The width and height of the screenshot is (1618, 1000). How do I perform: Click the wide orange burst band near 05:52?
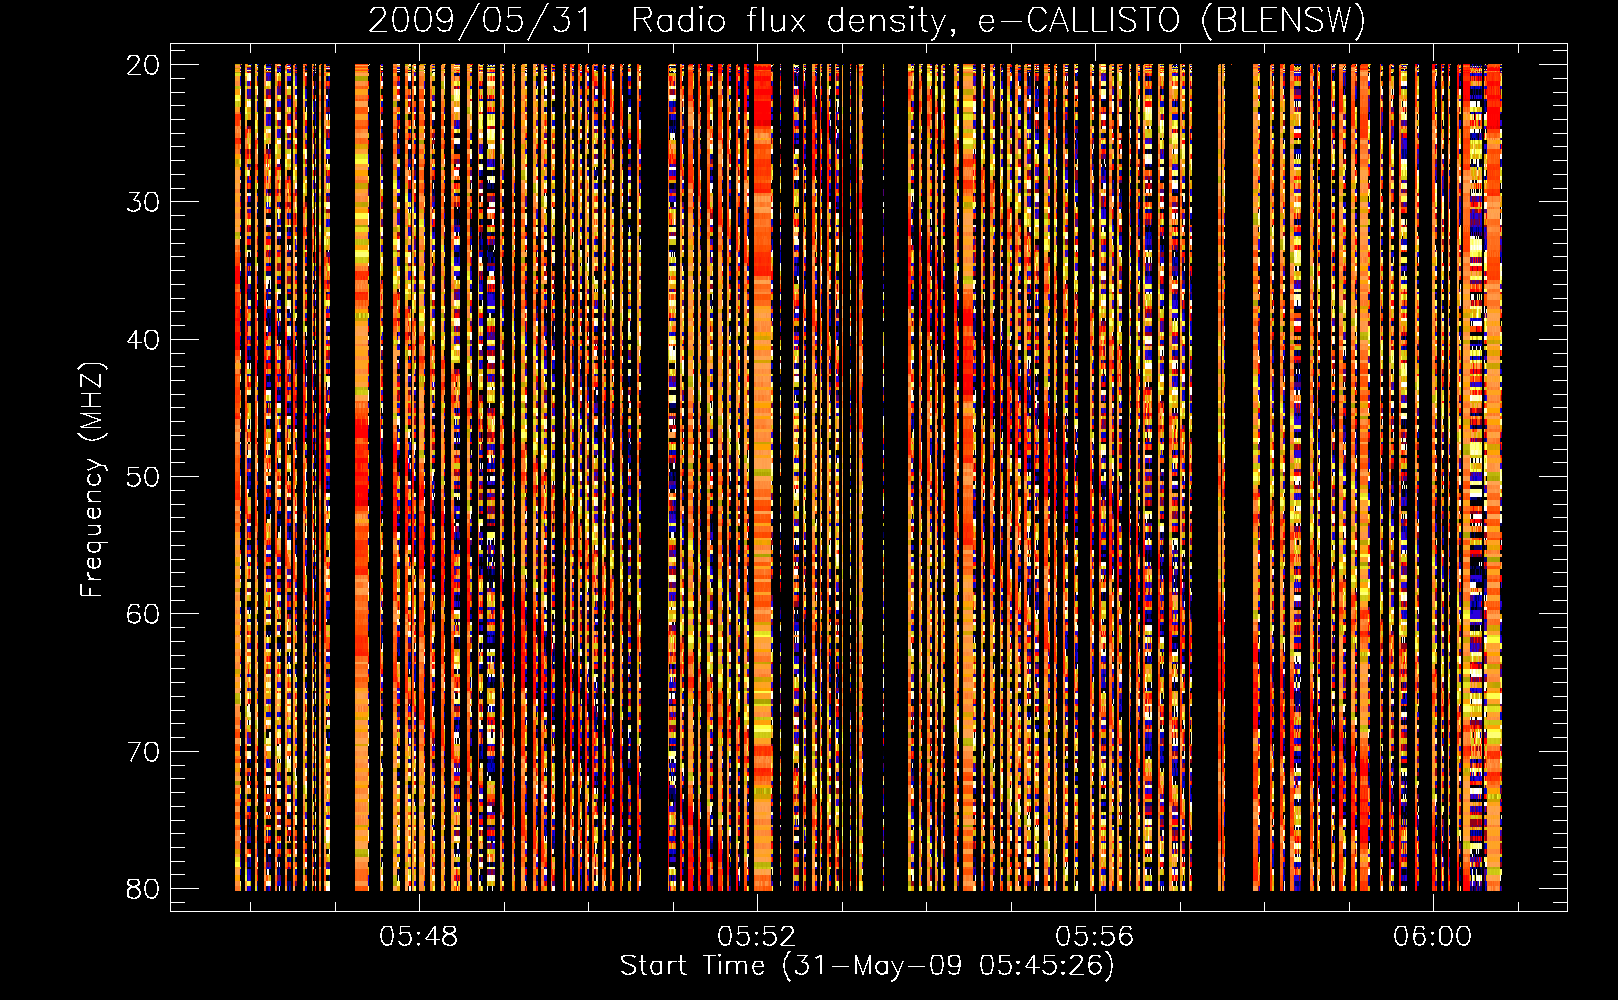click(x=763, y=477)
